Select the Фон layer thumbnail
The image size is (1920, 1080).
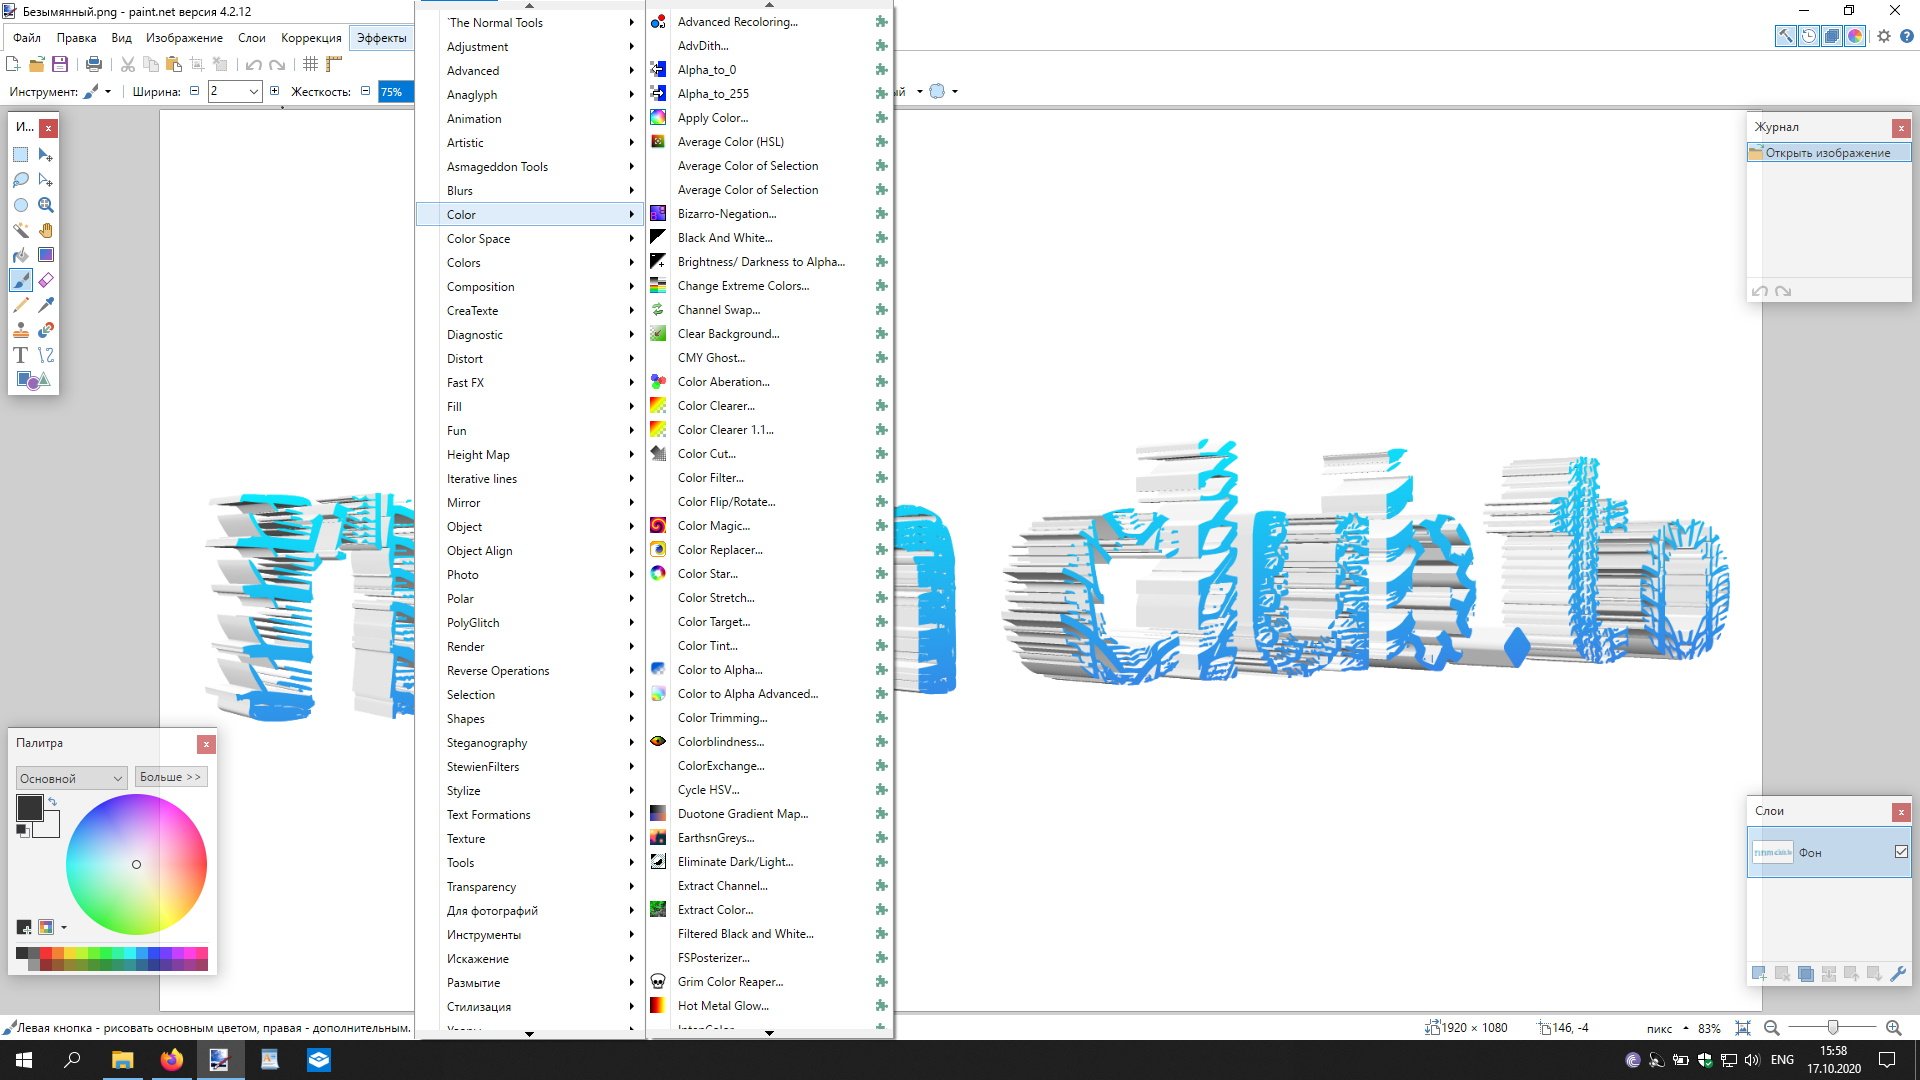[1773, 853]
